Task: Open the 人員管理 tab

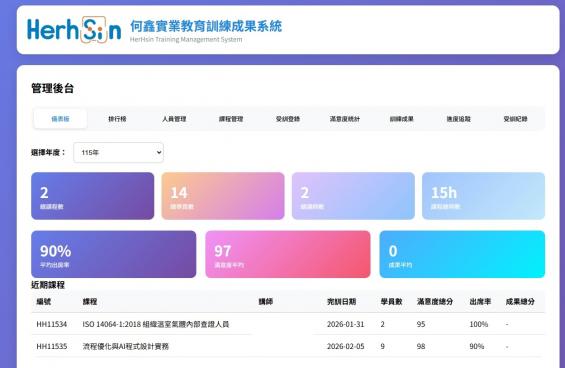Action: pyautogui.click(x=174, y=119)
